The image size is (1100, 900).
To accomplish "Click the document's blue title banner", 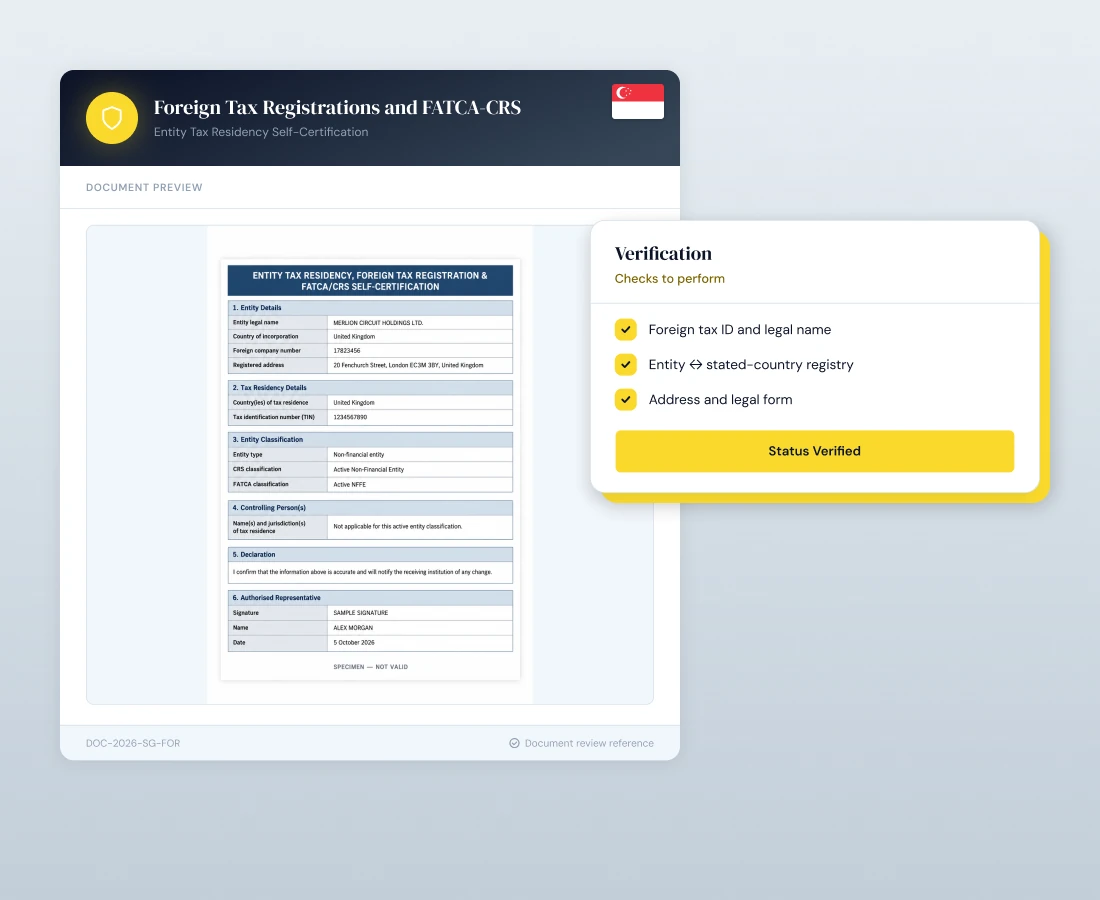I will click(x=370, y=281).
